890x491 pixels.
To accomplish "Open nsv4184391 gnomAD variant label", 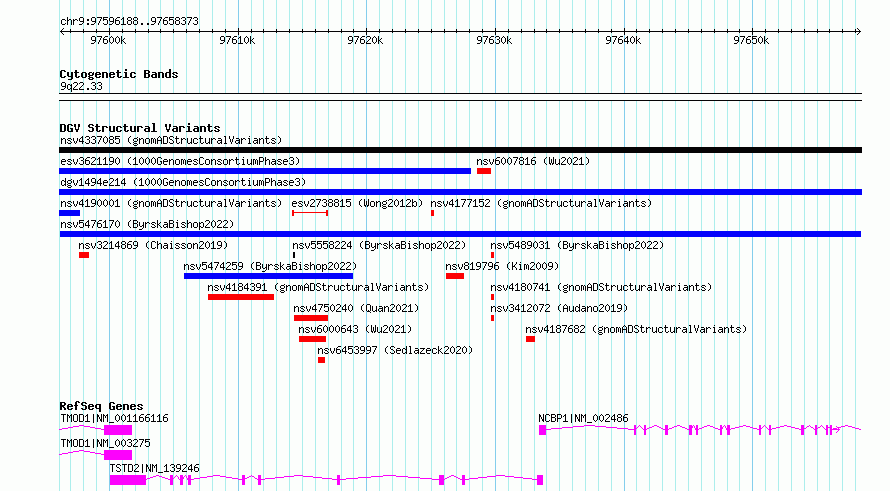I will tap(318, 287).
